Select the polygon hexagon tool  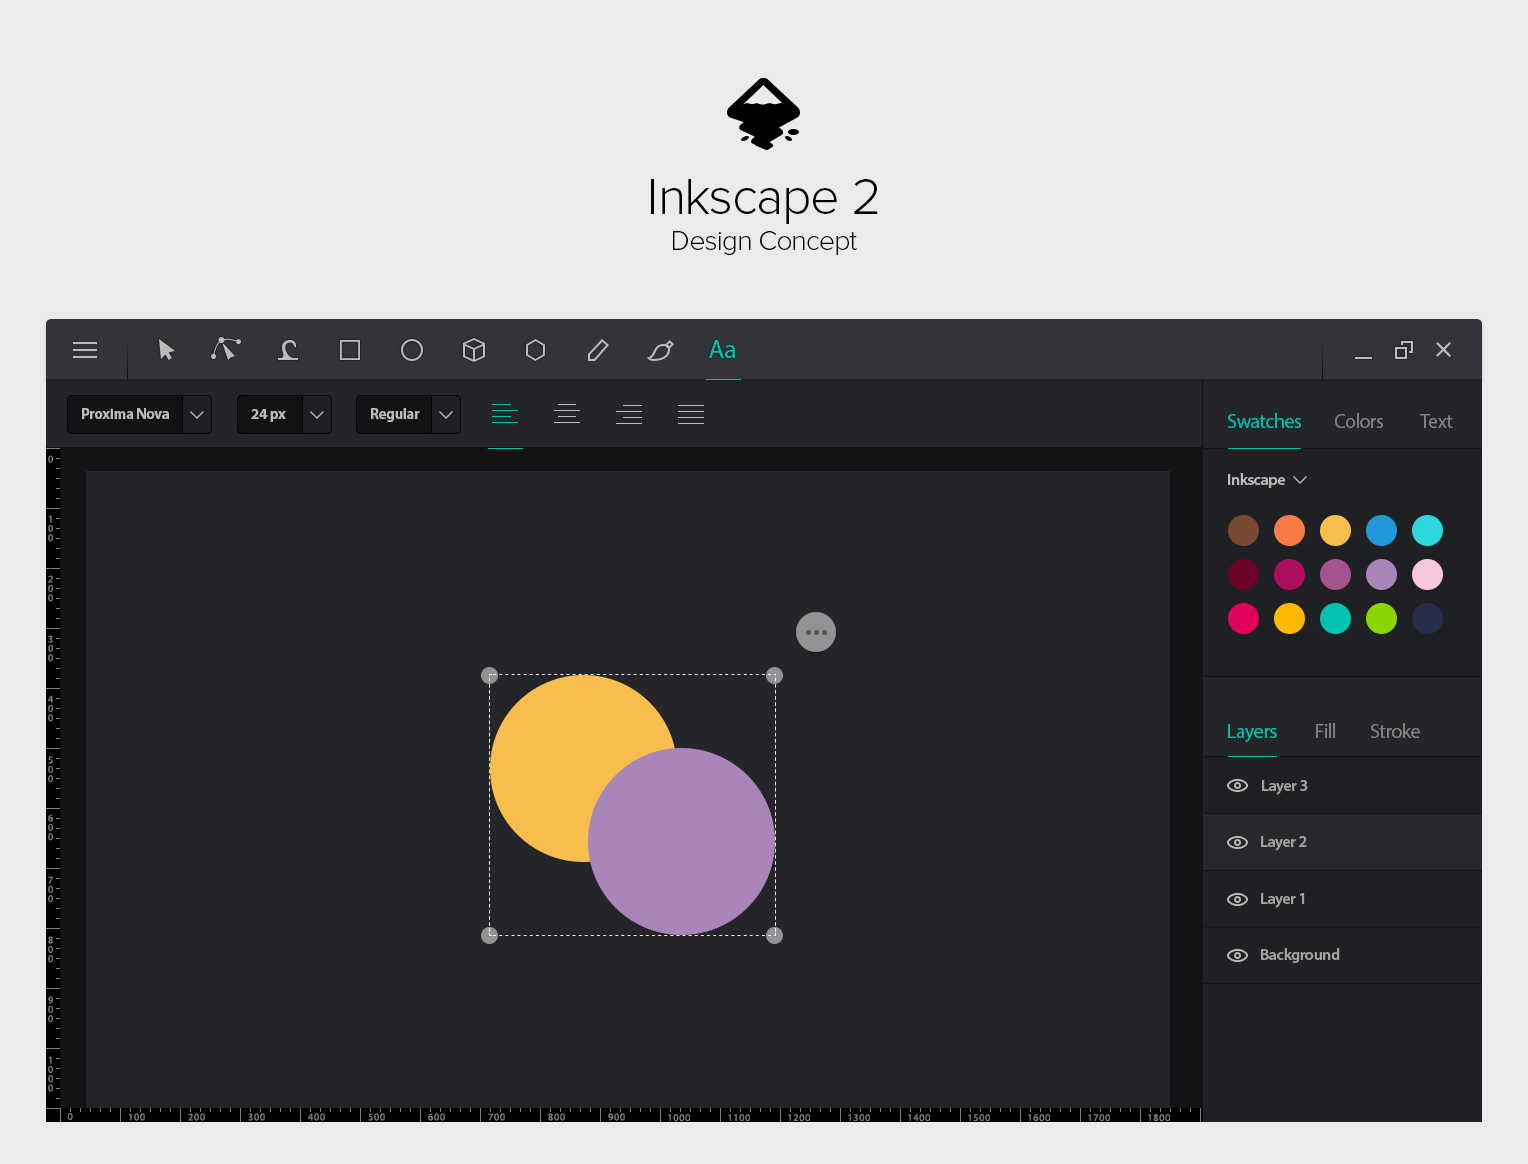coord(536,350)
